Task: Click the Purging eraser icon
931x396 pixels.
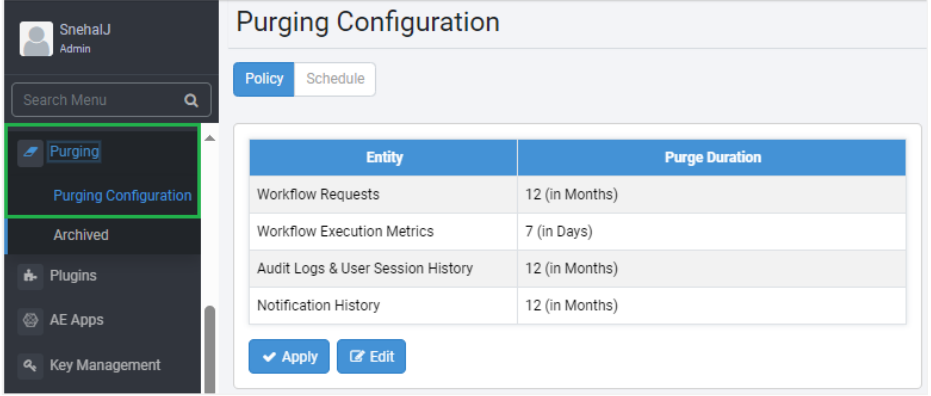Action: tap(30, 153)
